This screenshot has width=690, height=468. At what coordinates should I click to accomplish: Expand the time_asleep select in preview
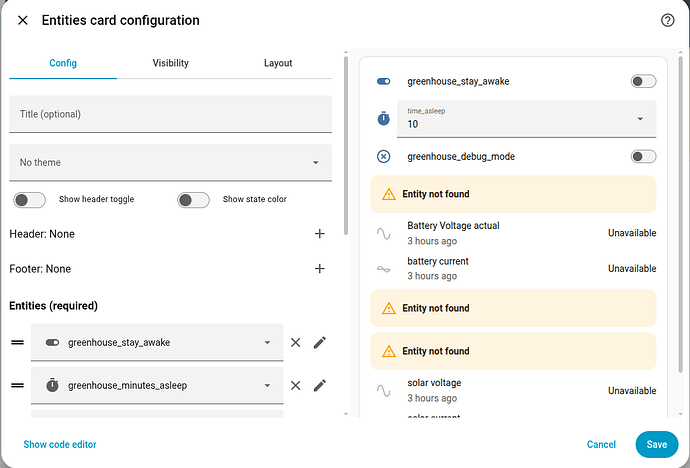(526, 119)
